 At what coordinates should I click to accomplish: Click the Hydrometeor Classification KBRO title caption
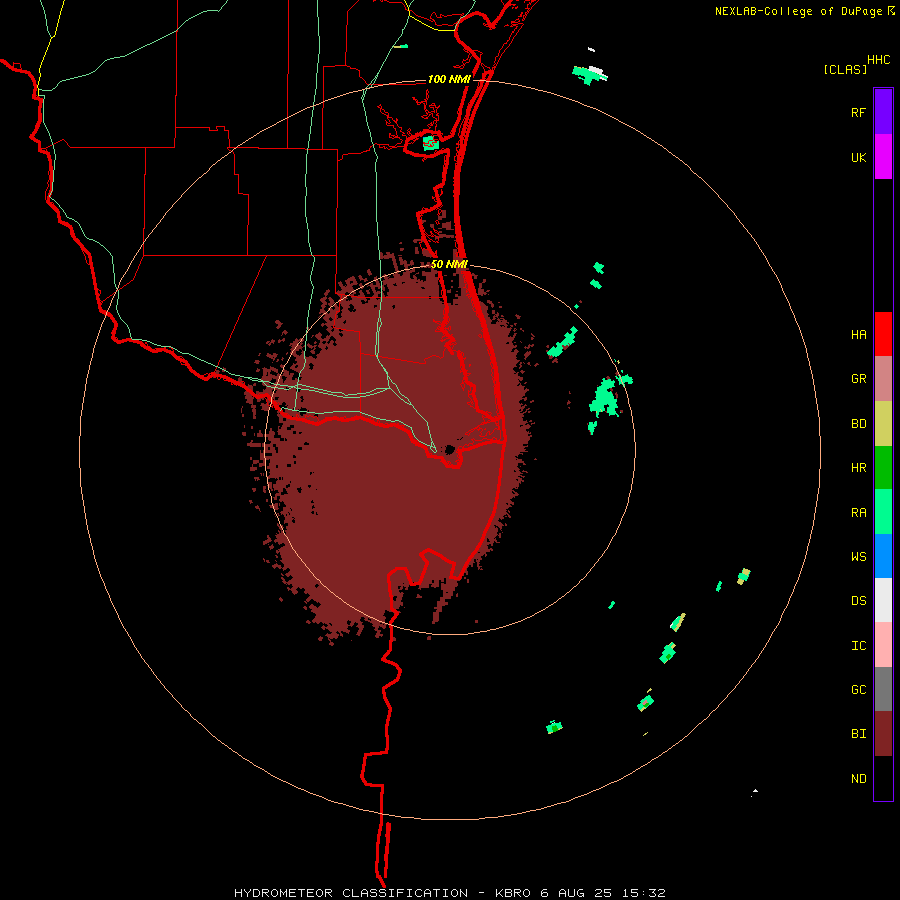point(449,893)
